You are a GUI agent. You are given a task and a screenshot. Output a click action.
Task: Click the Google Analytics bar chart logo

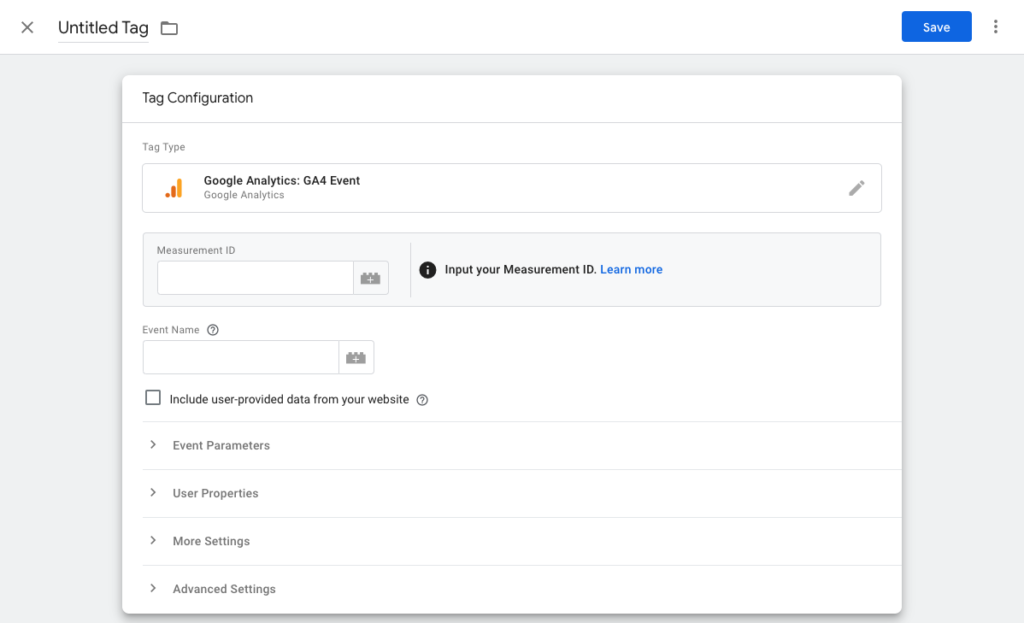coord(174,188)
